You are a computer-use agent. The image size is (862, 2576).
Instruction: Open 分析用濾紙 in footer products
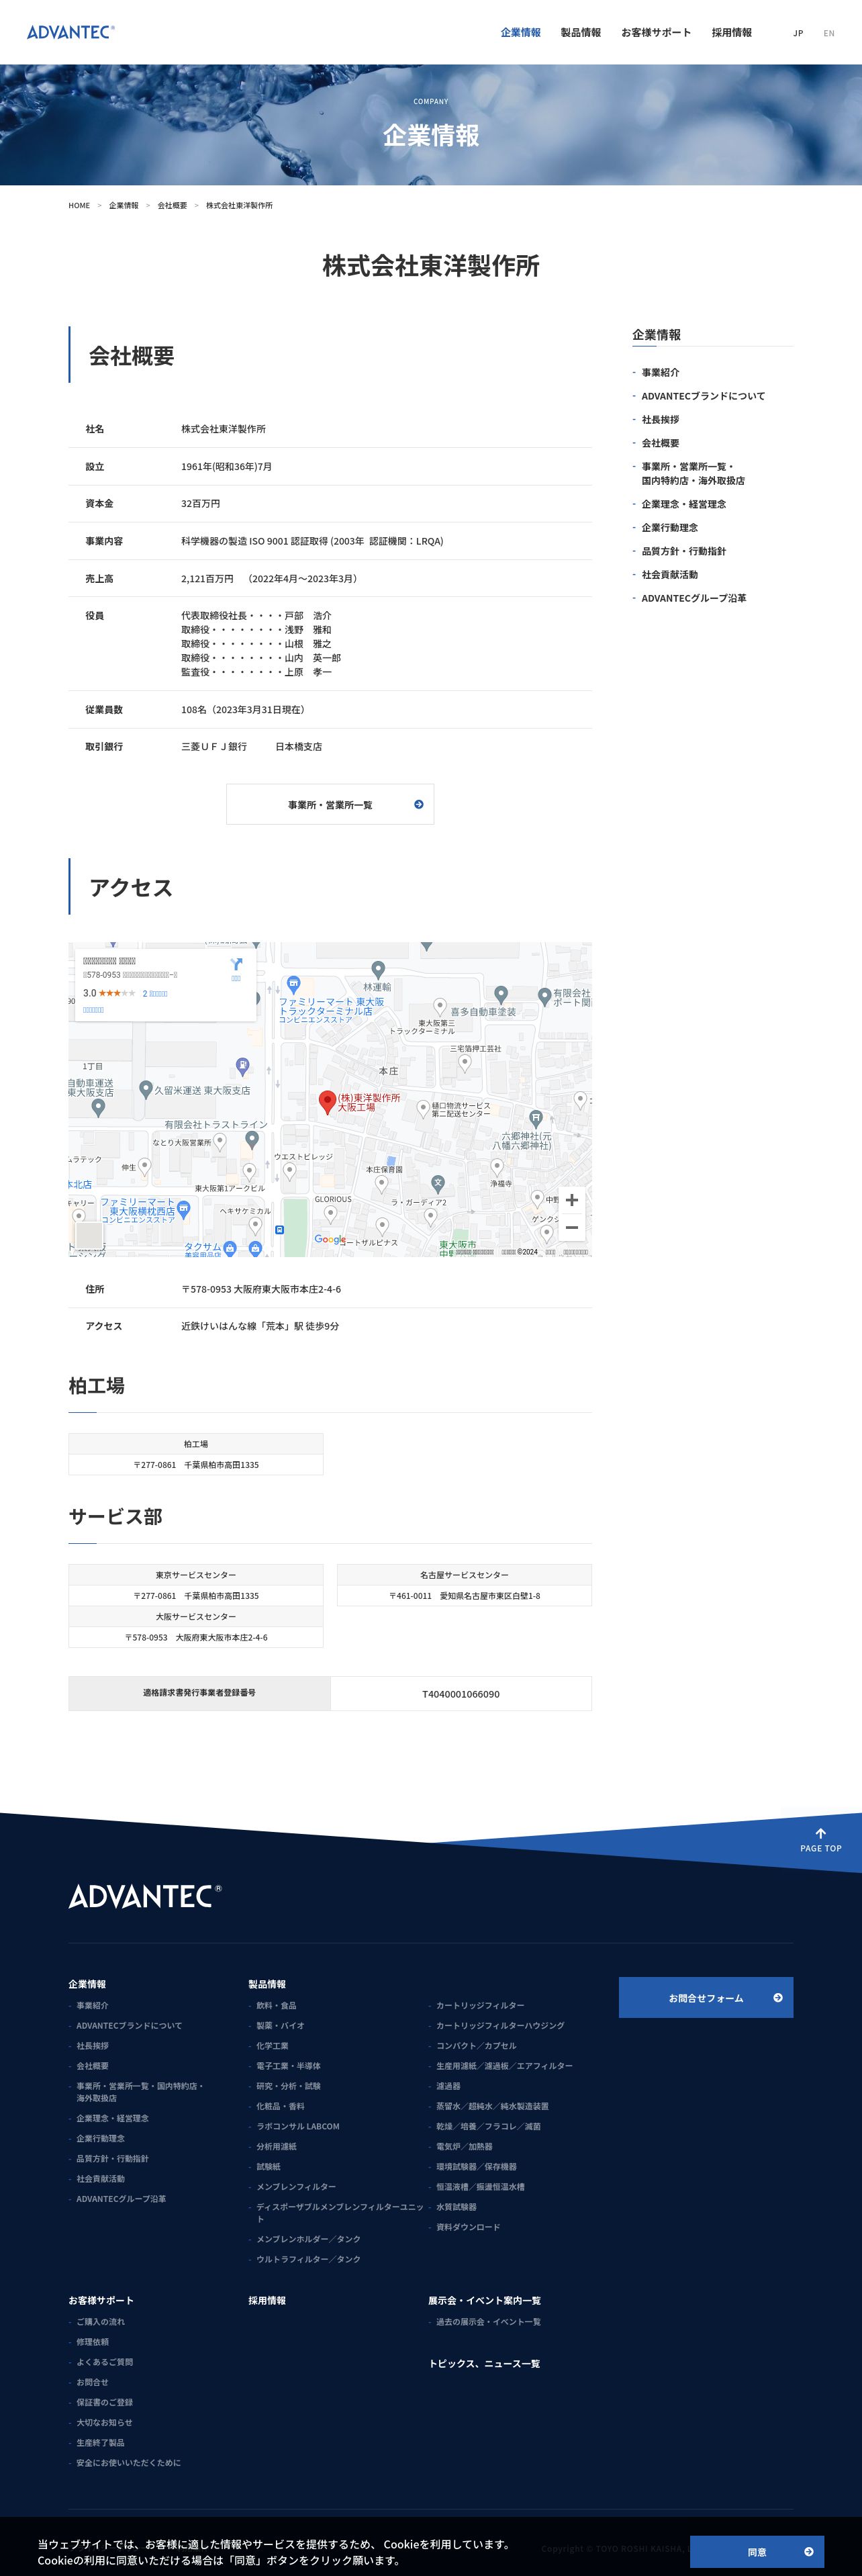coord(276,2146)
